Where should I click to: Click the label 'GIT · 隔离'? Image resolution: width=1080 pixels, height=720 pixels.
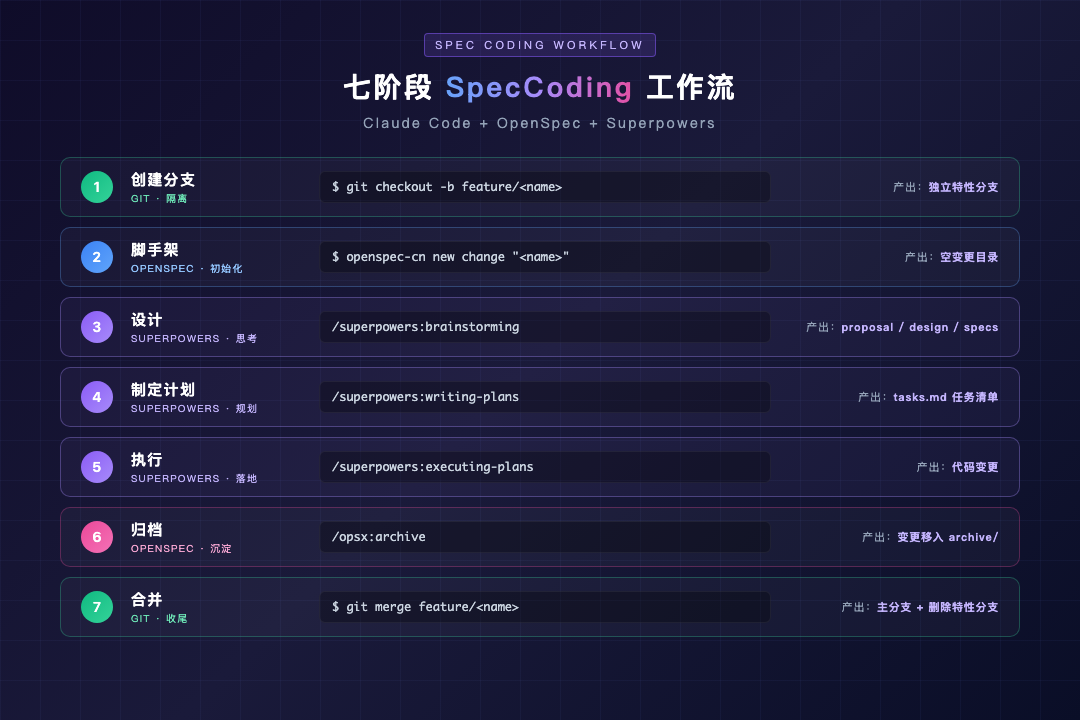[159, 198]
